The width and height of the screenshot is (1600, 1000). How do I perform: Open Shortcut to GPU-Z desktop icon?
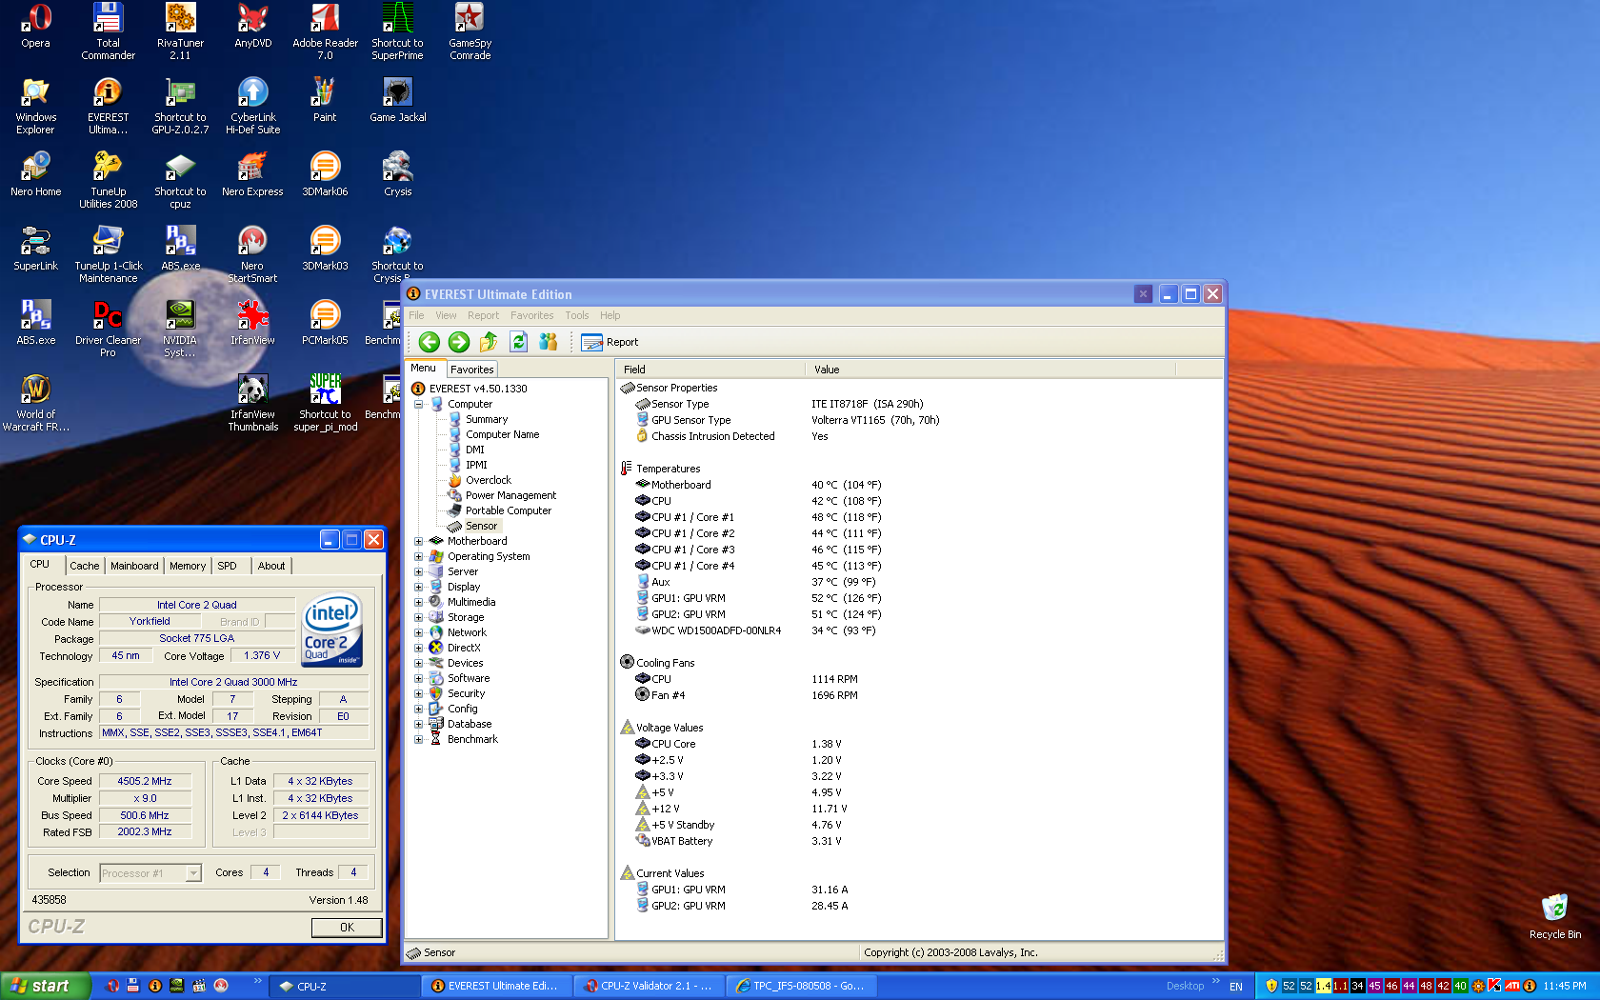(180, 106)
